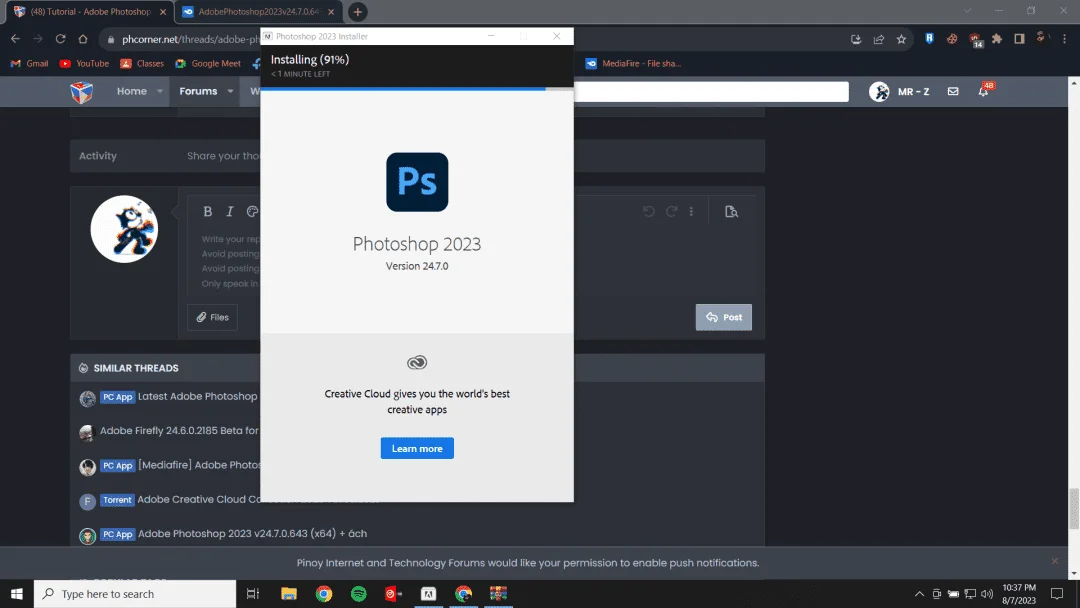Toggle Bold formatting in reply editor
1080x608 pixels.
pyautogui.click(x=207, y=211)
